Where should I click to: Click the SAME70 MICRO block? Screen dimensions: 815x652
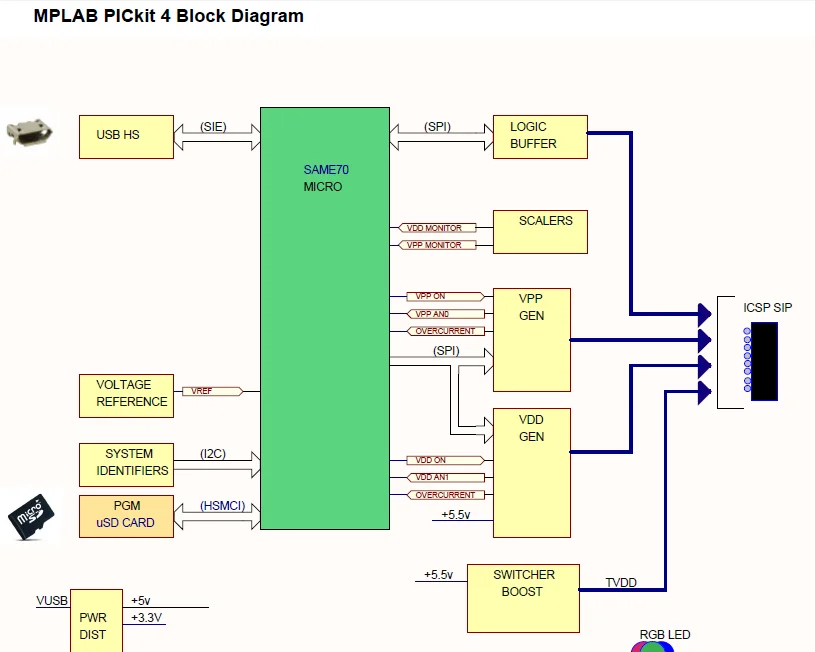324,300
